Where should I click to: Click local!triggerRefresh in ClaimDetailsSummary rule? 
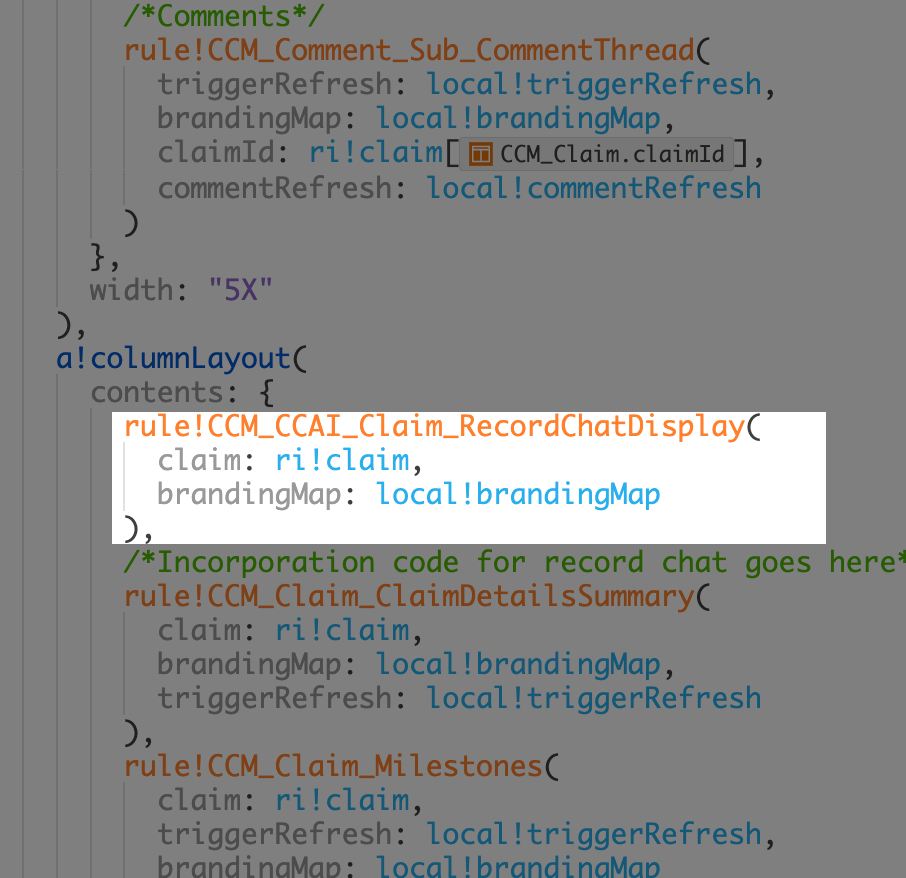pyautogui.click(x=594, y=698)
